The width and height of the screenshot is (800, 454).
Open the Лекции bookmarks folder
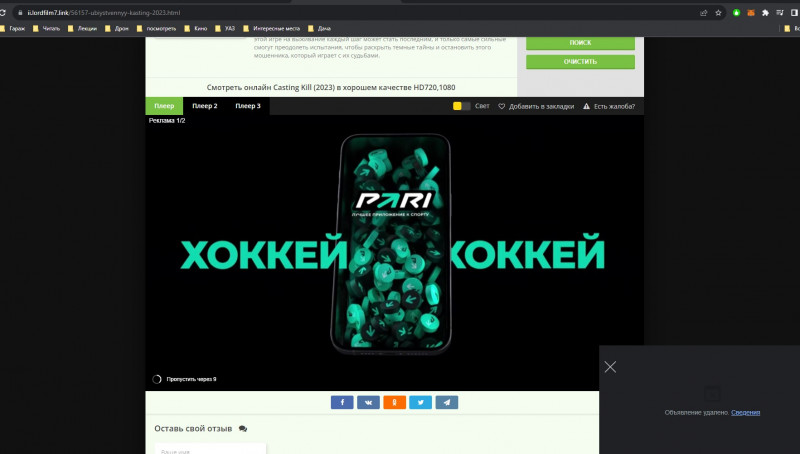[x=82, y=29]
